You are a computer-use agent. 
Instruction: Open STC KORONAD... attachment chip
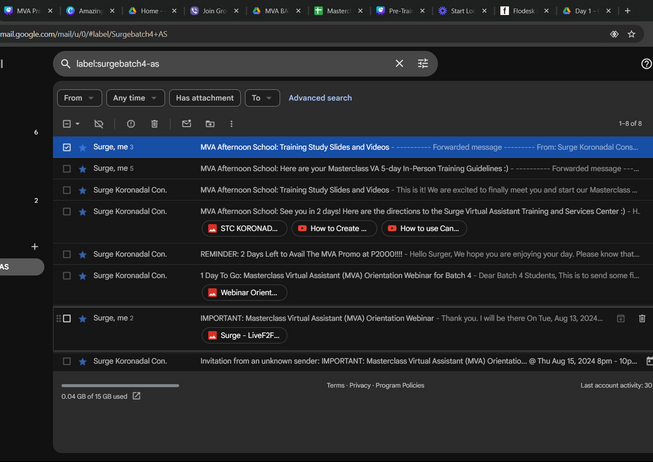click(x=244, y=228)
